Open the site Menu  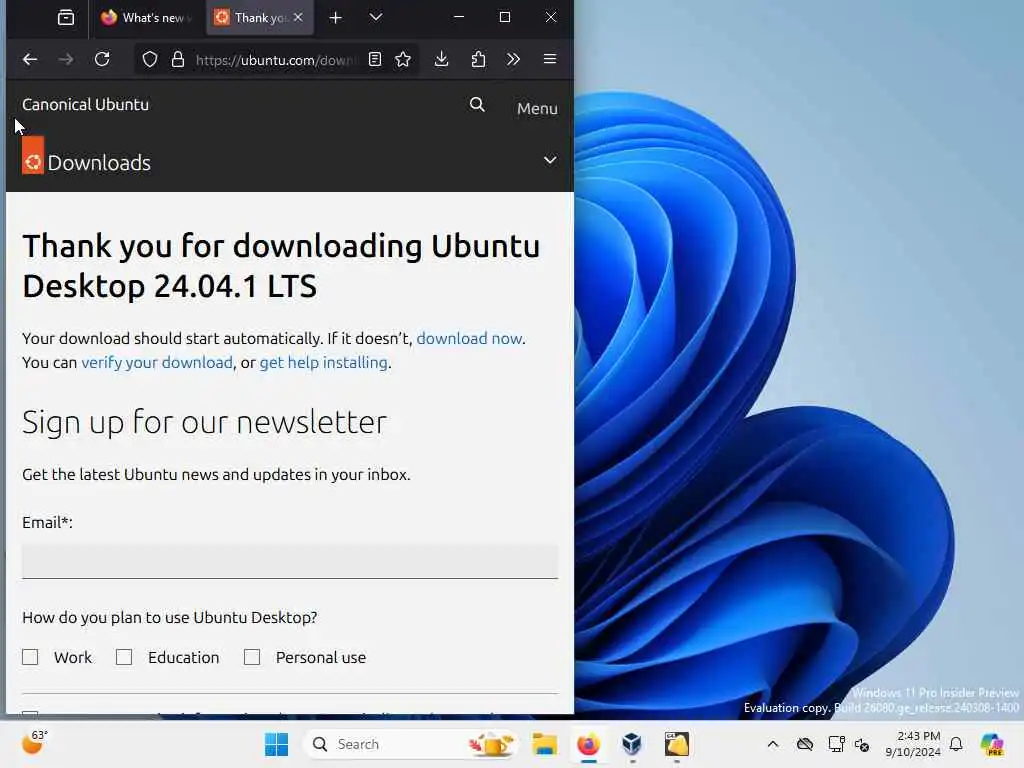[537, 108]
